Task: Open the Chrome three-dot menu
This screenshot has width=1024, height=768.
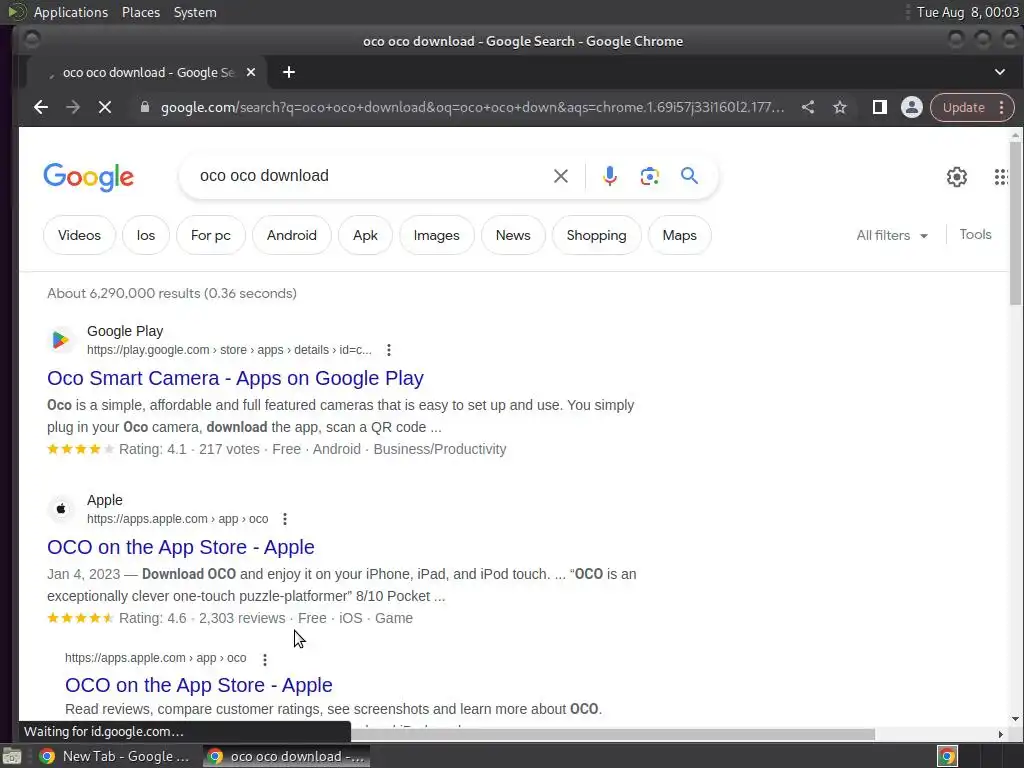Action: coord(1002,107)
